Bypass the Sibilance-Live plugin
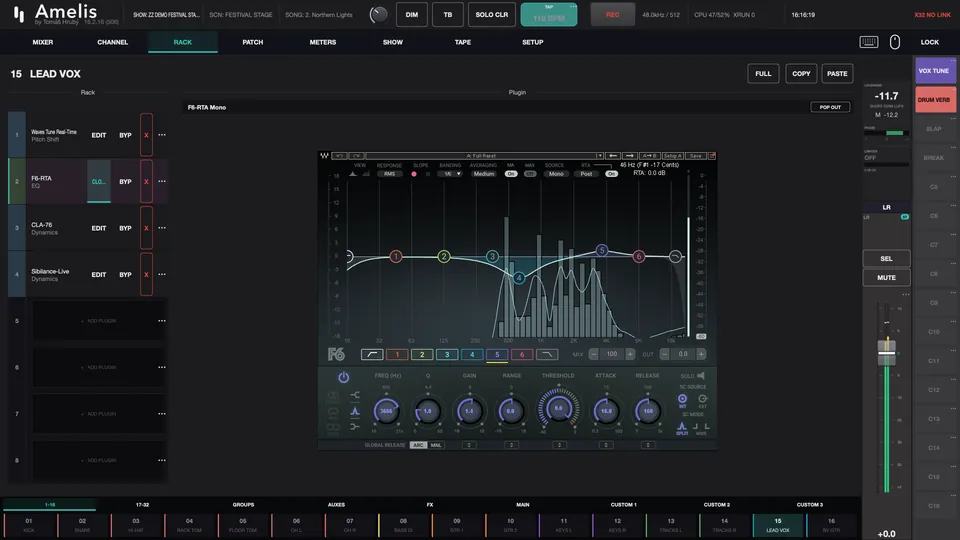 126,274
